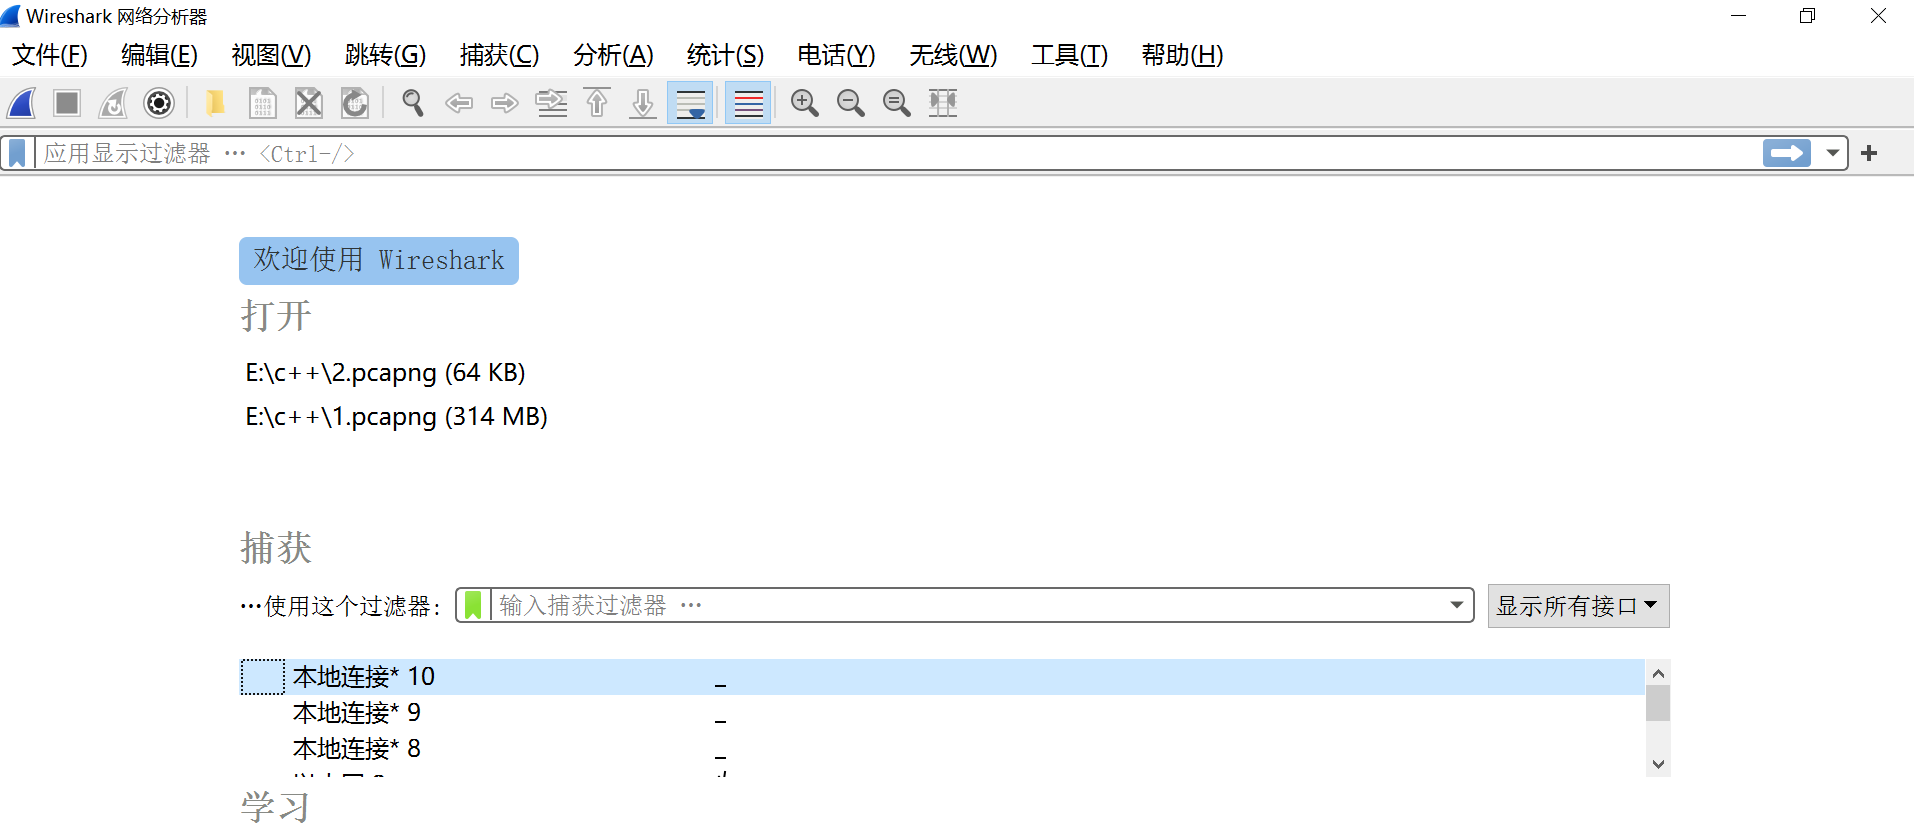Open the 电话(Y) menu
This screenshot has width=1914, height=839.
836,55
